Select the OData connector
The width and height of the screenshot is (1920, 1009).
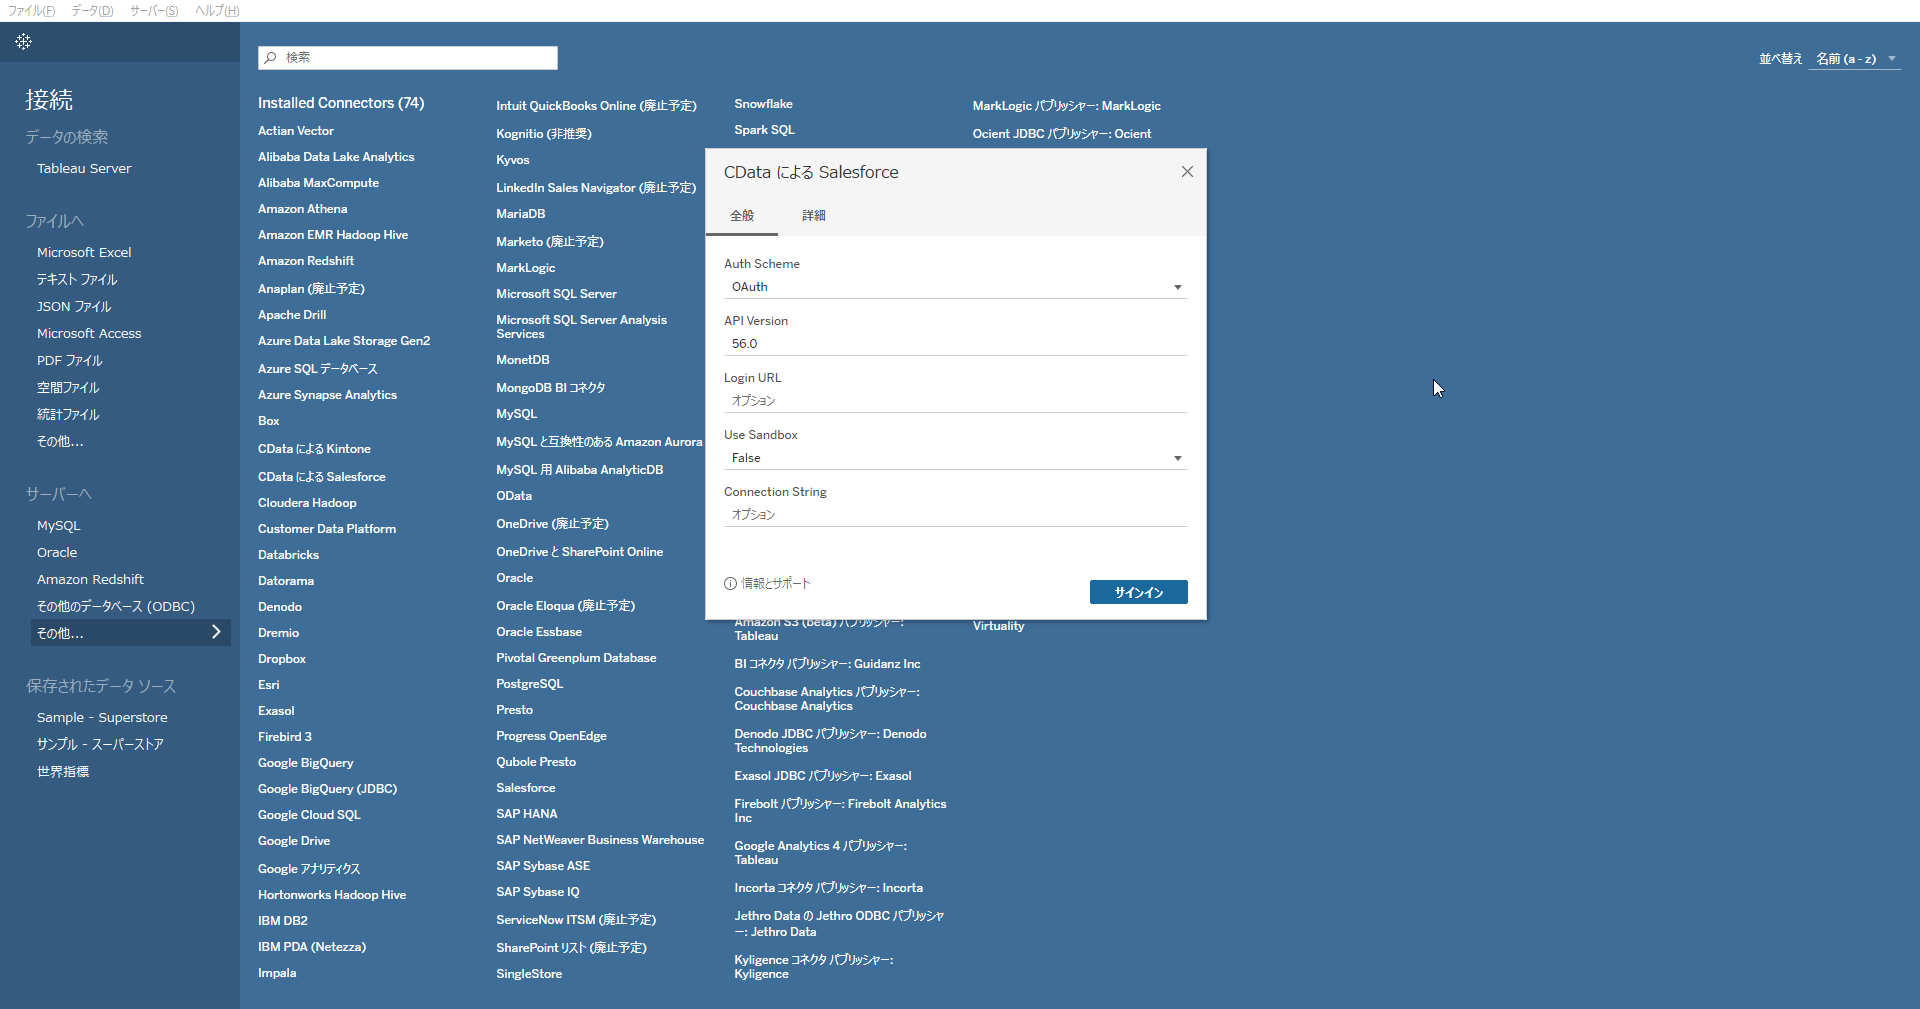[x=514, y=496]
